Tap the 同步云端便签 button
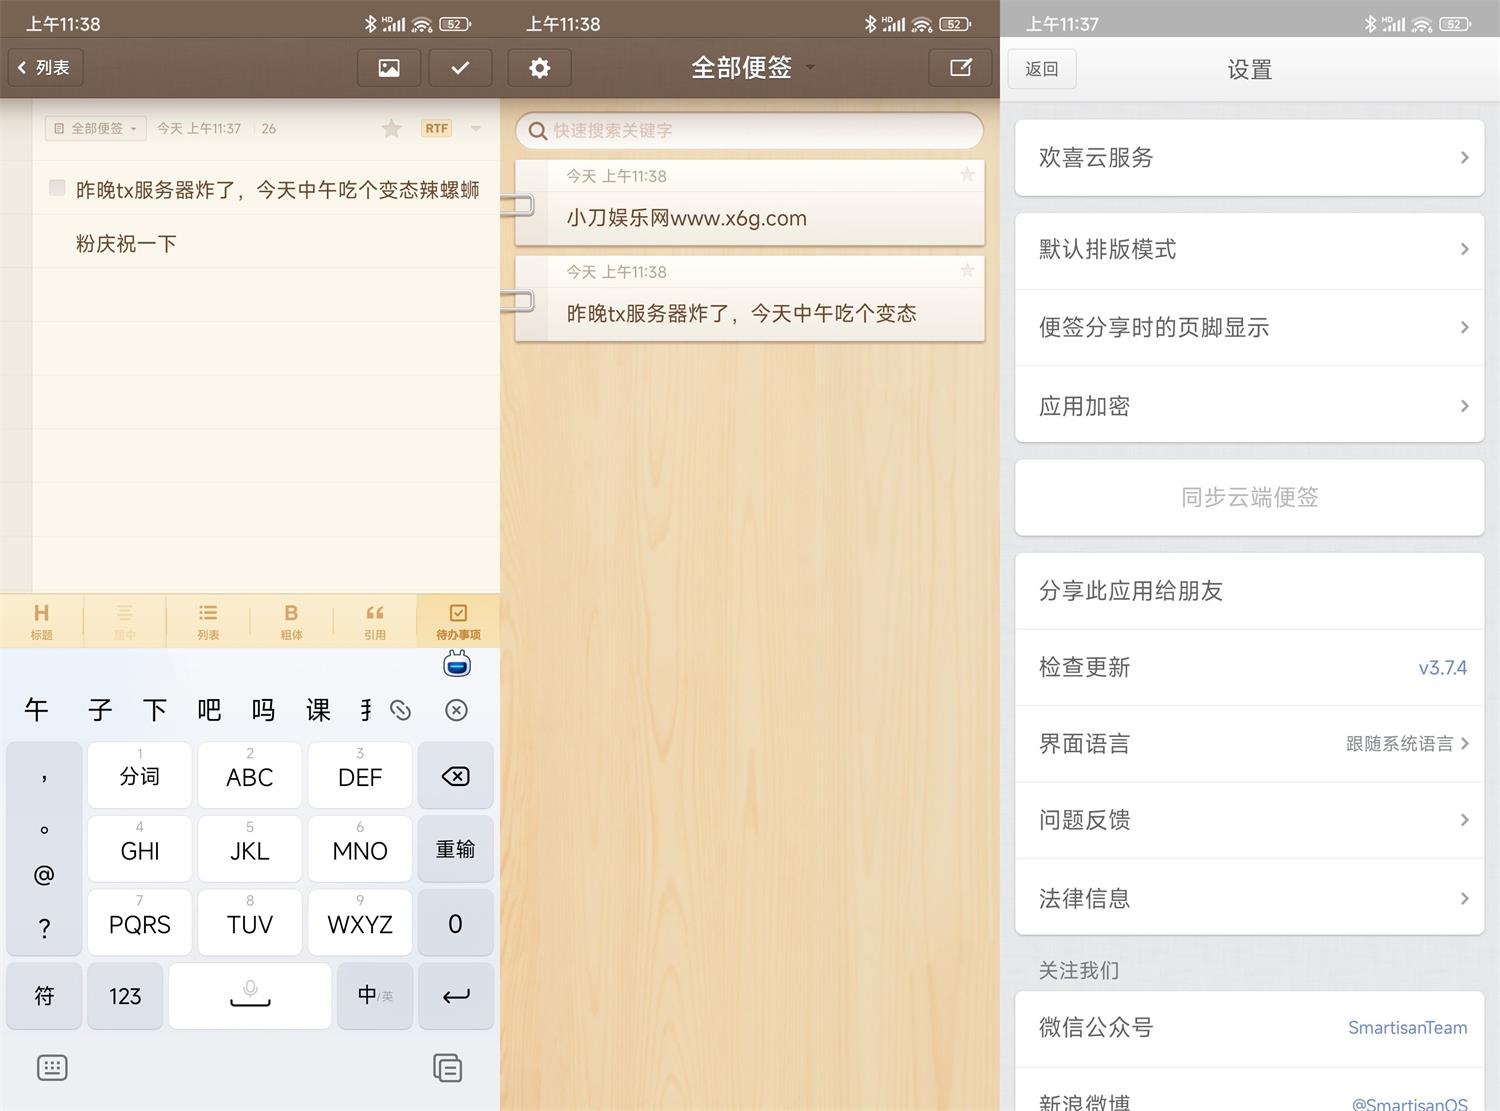Screen dimensions: 1500x1111 pyautogui.click(x=1248, y=497)
